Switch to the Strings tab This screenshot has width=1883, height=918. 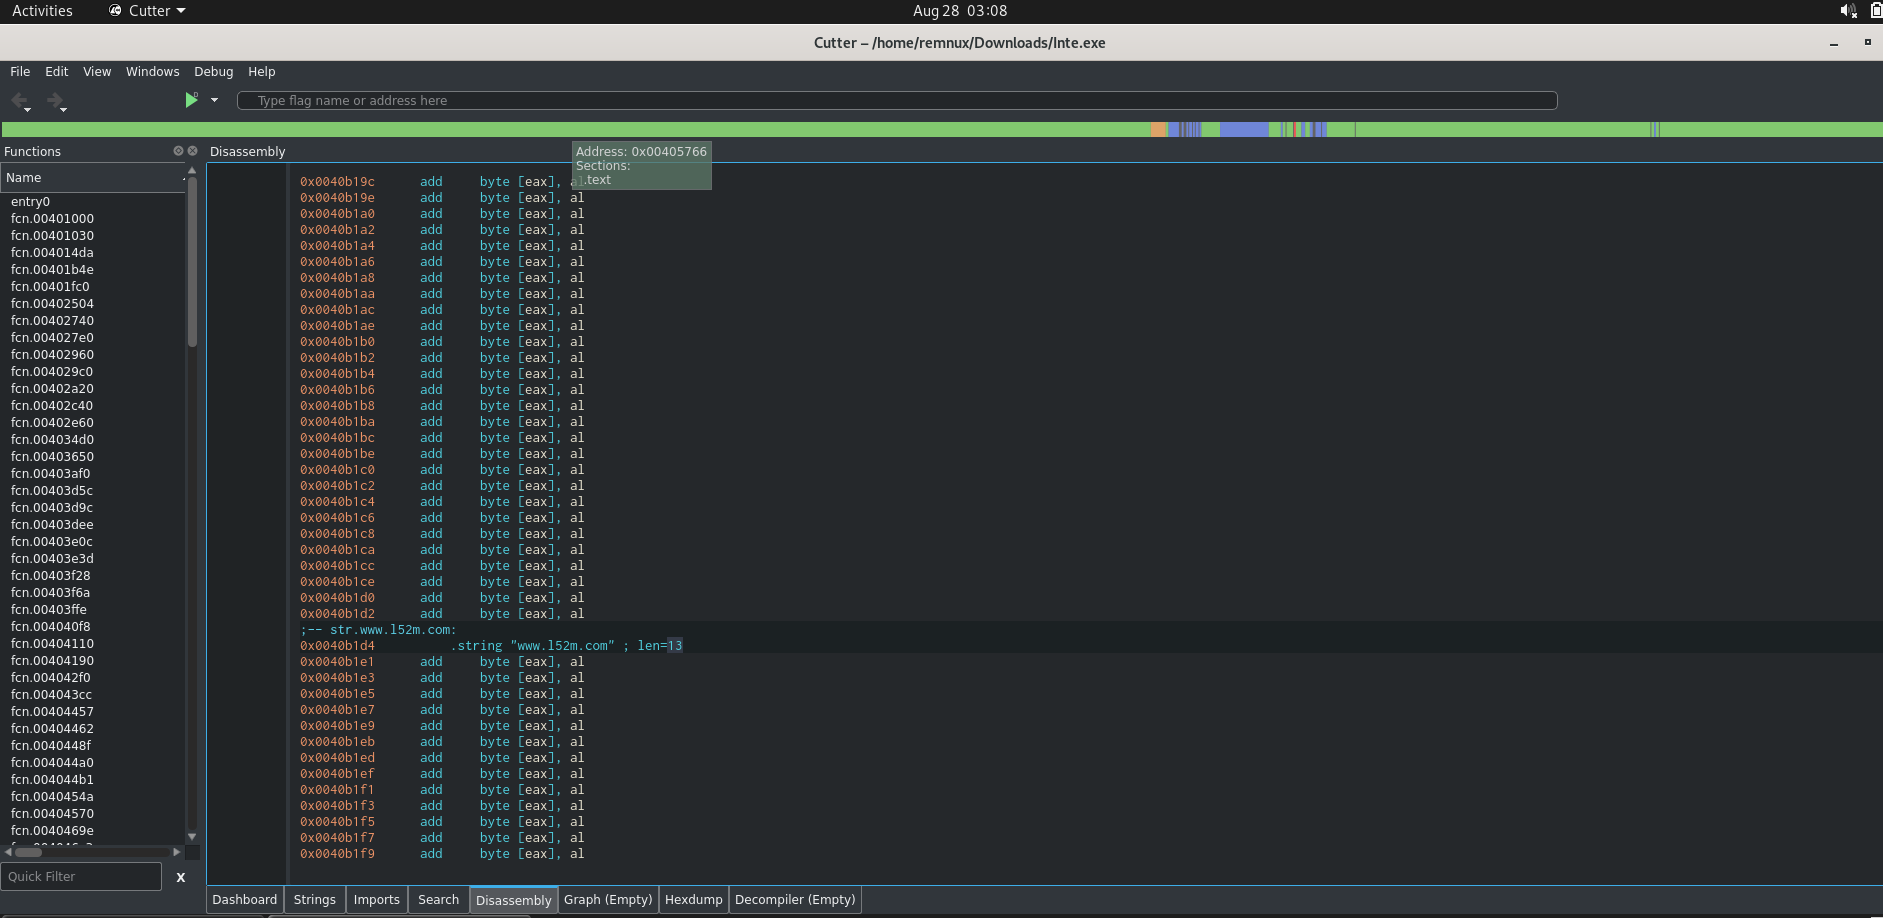(x=315, y=900)
